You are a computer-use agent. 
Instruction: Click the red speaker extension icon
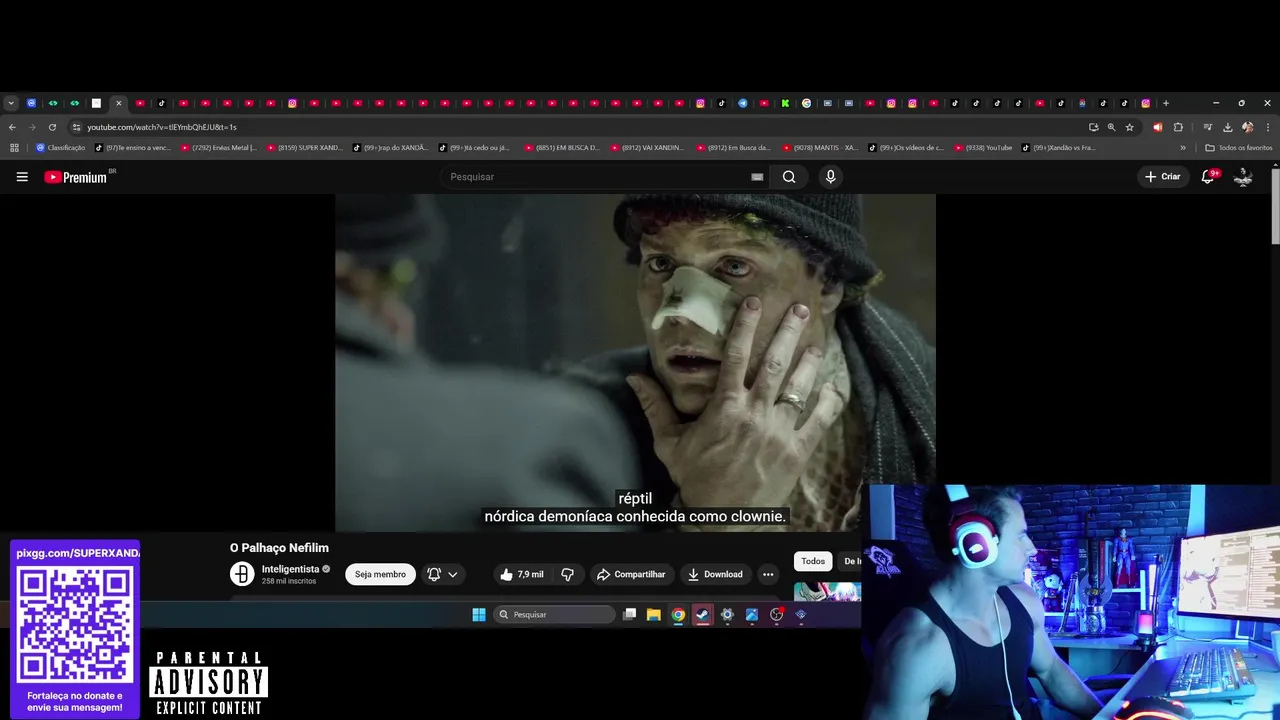click(1158, 127)
